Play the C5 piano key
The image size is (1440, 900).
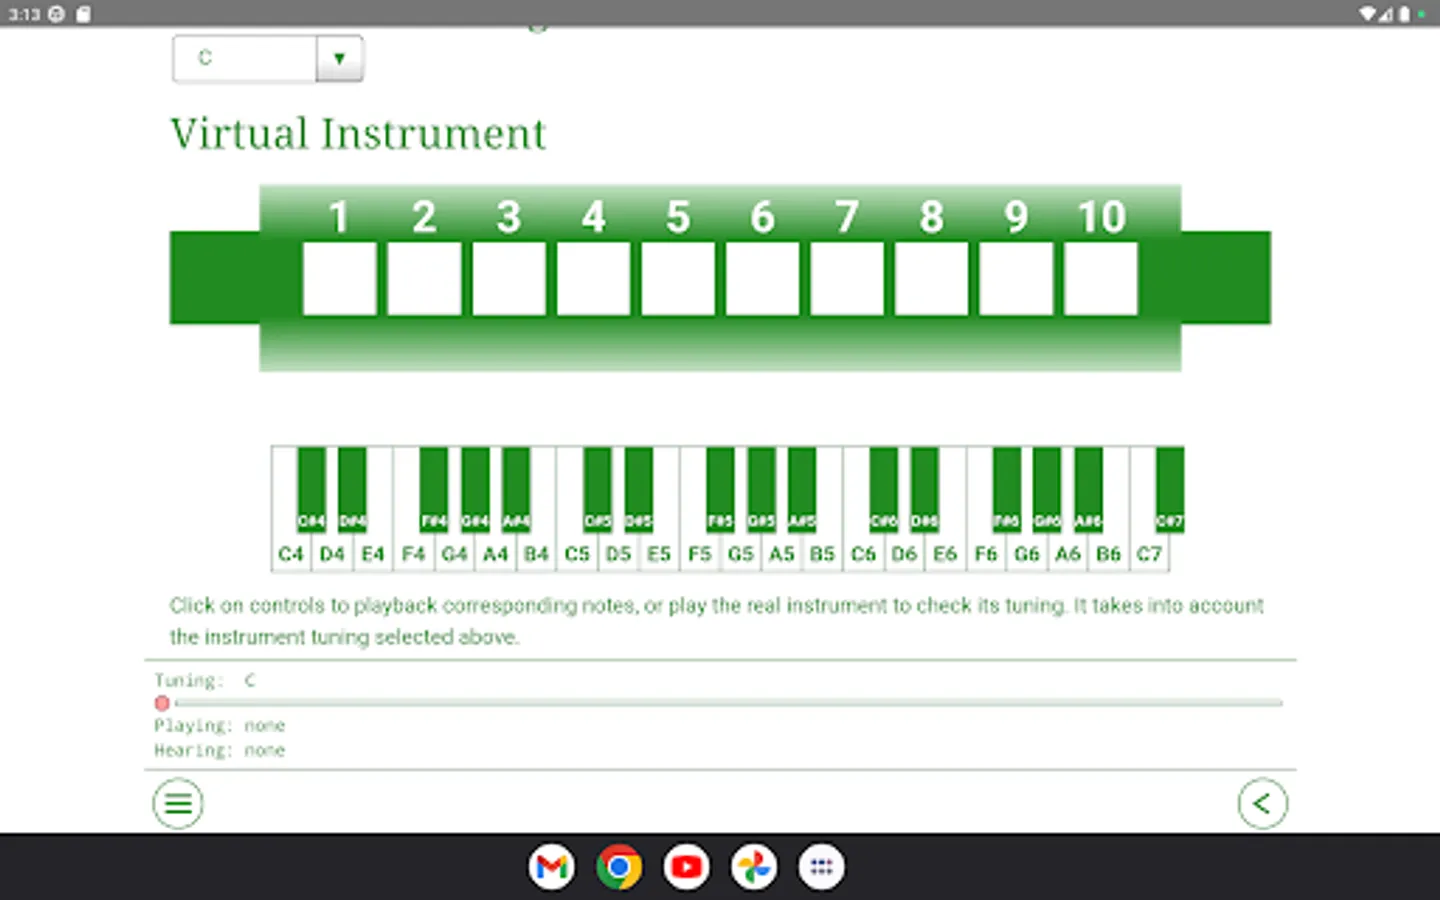[x=577, y=553]
